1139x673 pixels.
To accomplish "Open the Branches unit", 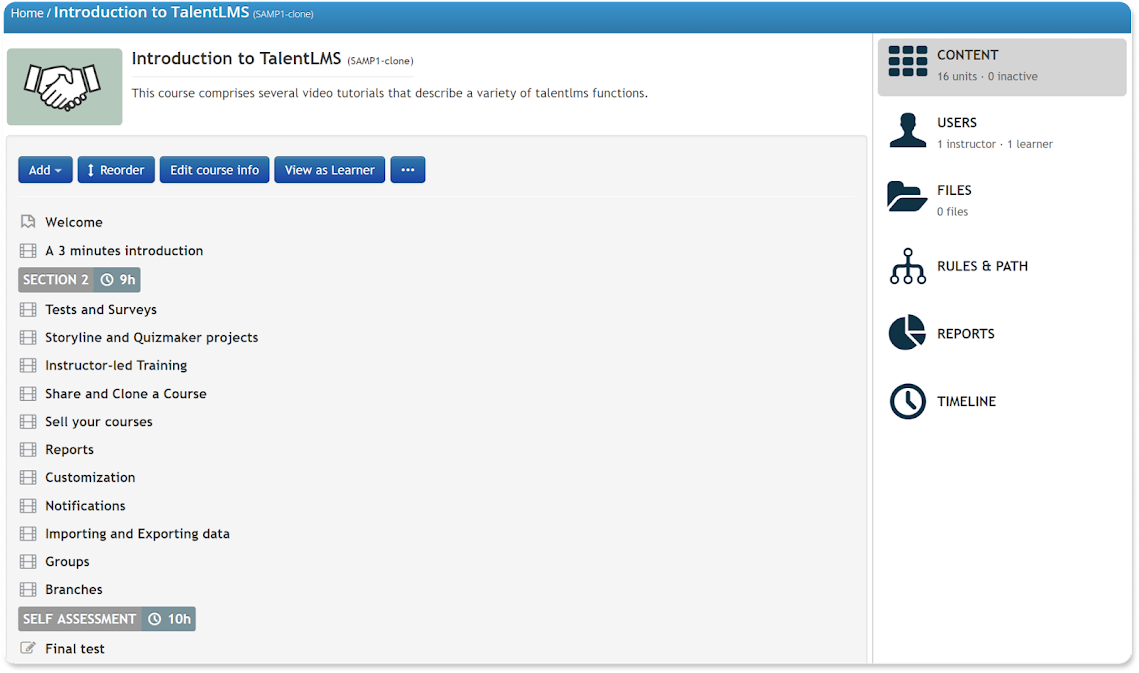I will point(73,589).
